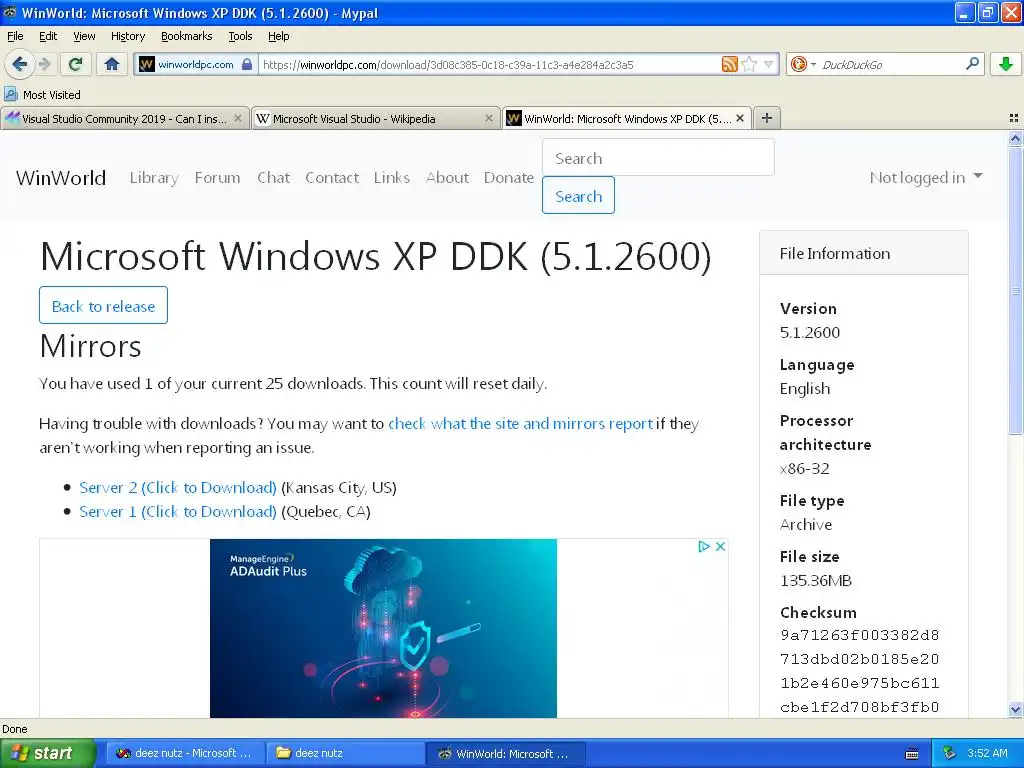Image resolution: width=1024 pixels, height=768 pixels.
Task: Open the Library nav link
Action: [154, 178]
